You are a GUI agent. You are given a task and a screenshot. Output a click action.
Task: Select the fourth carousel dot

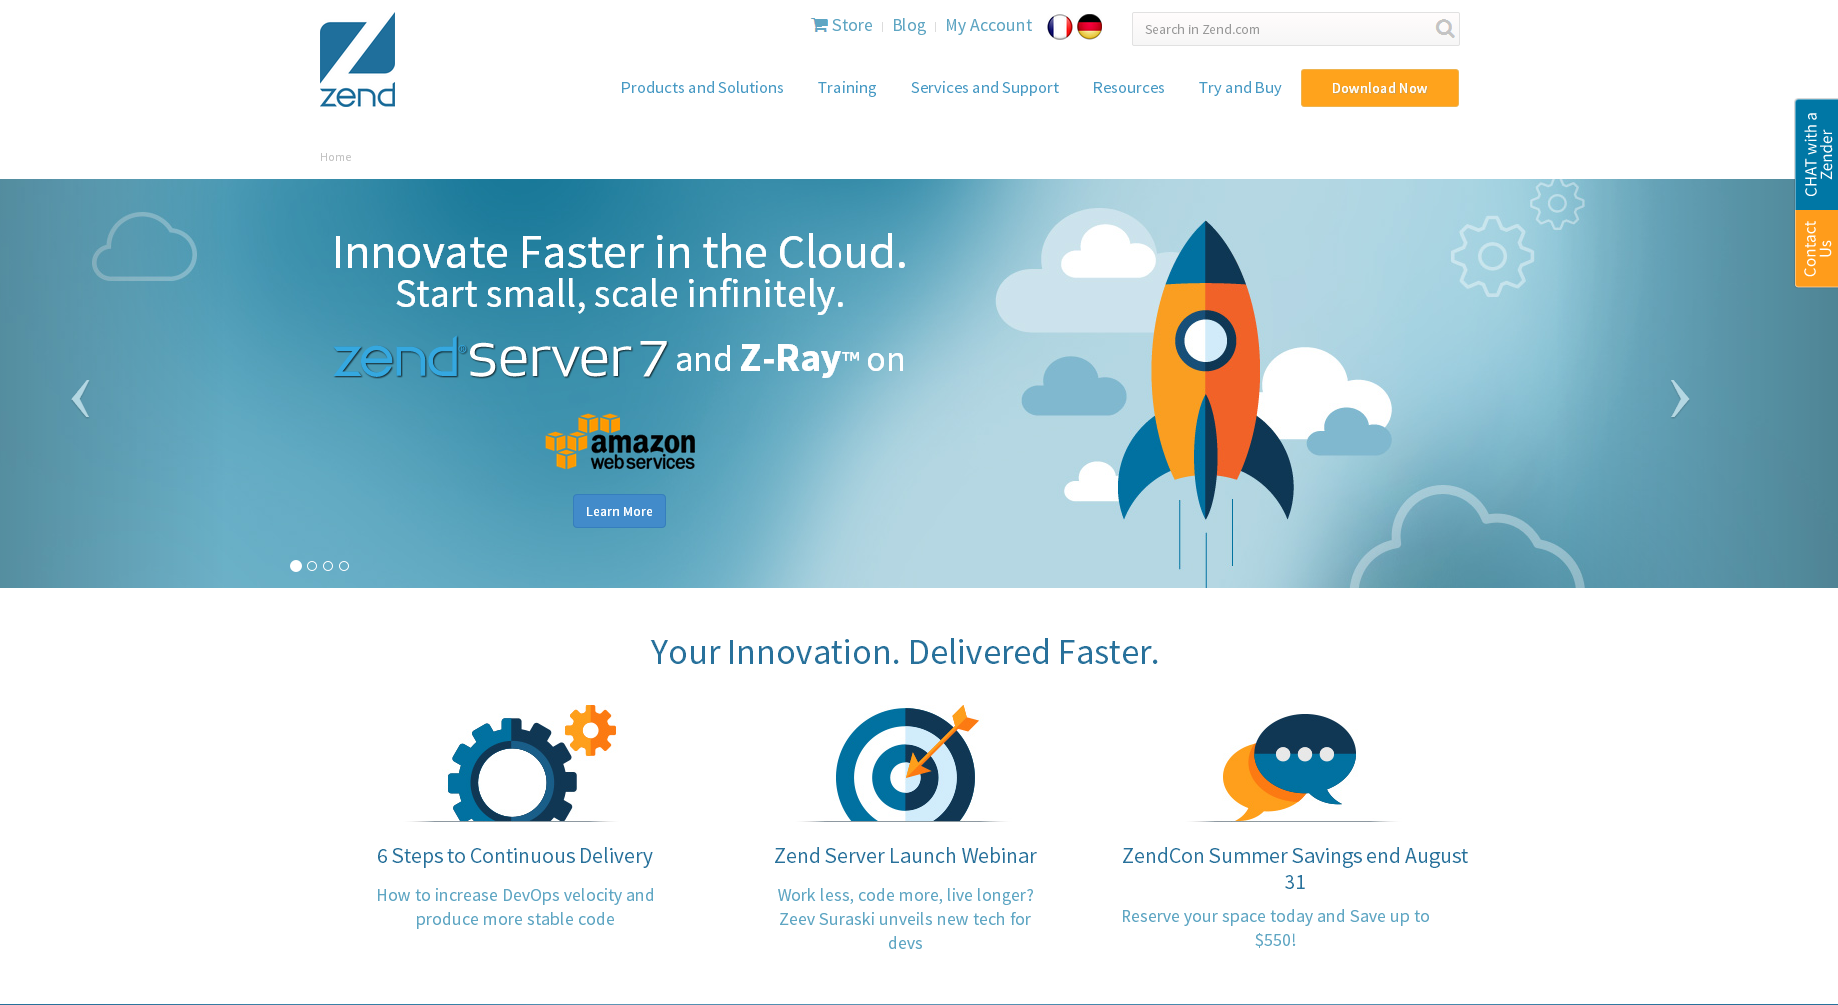click(x=344, y=566)
